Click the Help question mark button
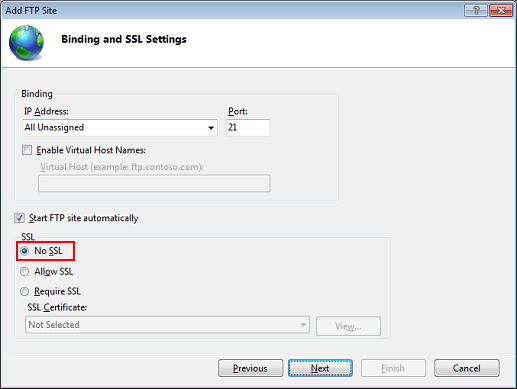The image size is (517, 389). coord(476,11)
